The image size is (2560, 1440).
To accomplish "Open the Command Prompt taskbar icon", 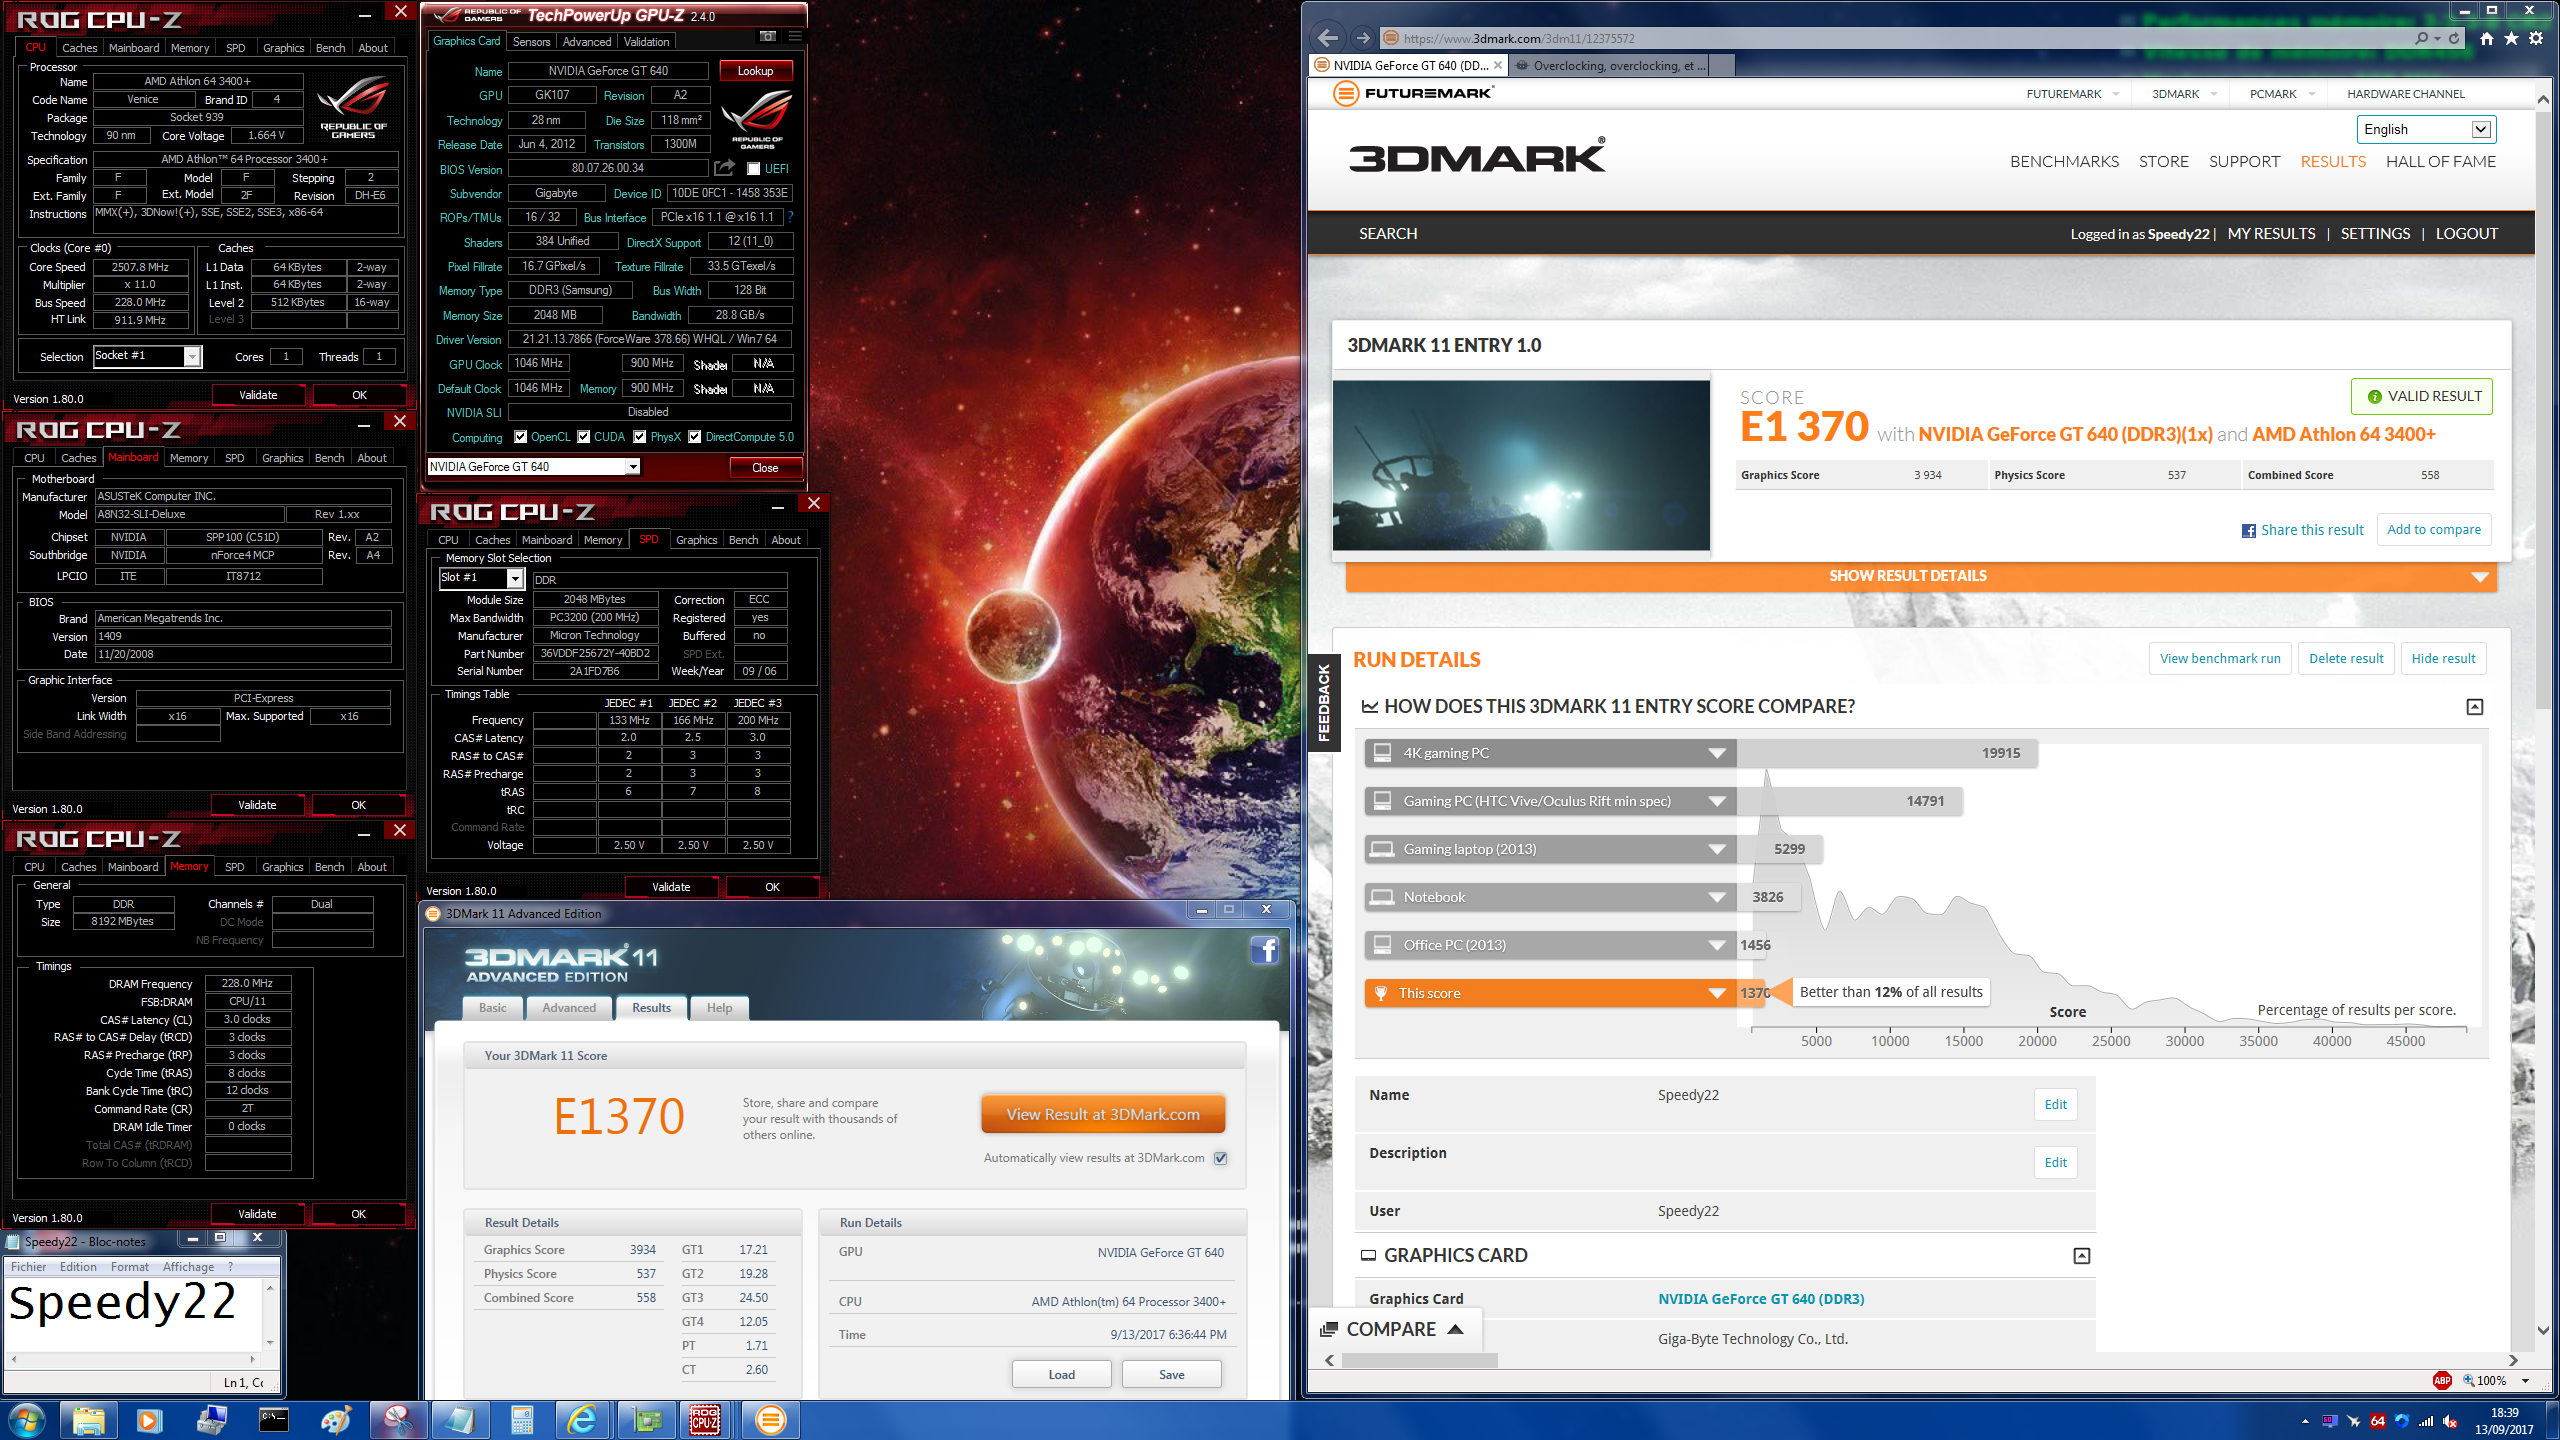I will 273,1420.
